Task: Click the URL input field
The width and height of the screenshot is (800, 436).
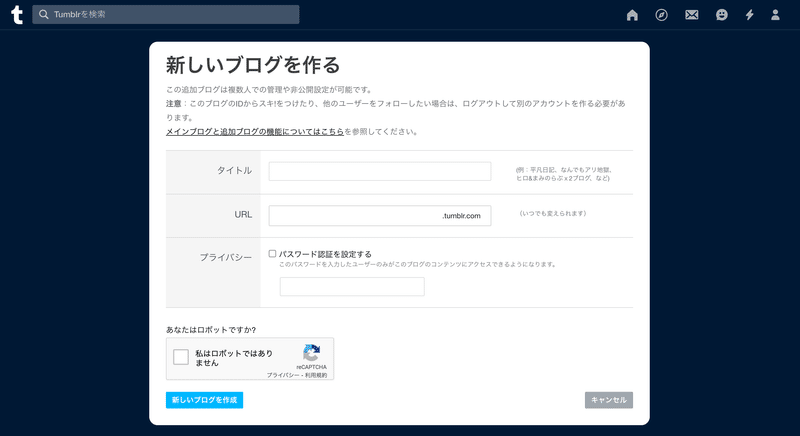Action: pyautogui.click(x=380, y=216)
